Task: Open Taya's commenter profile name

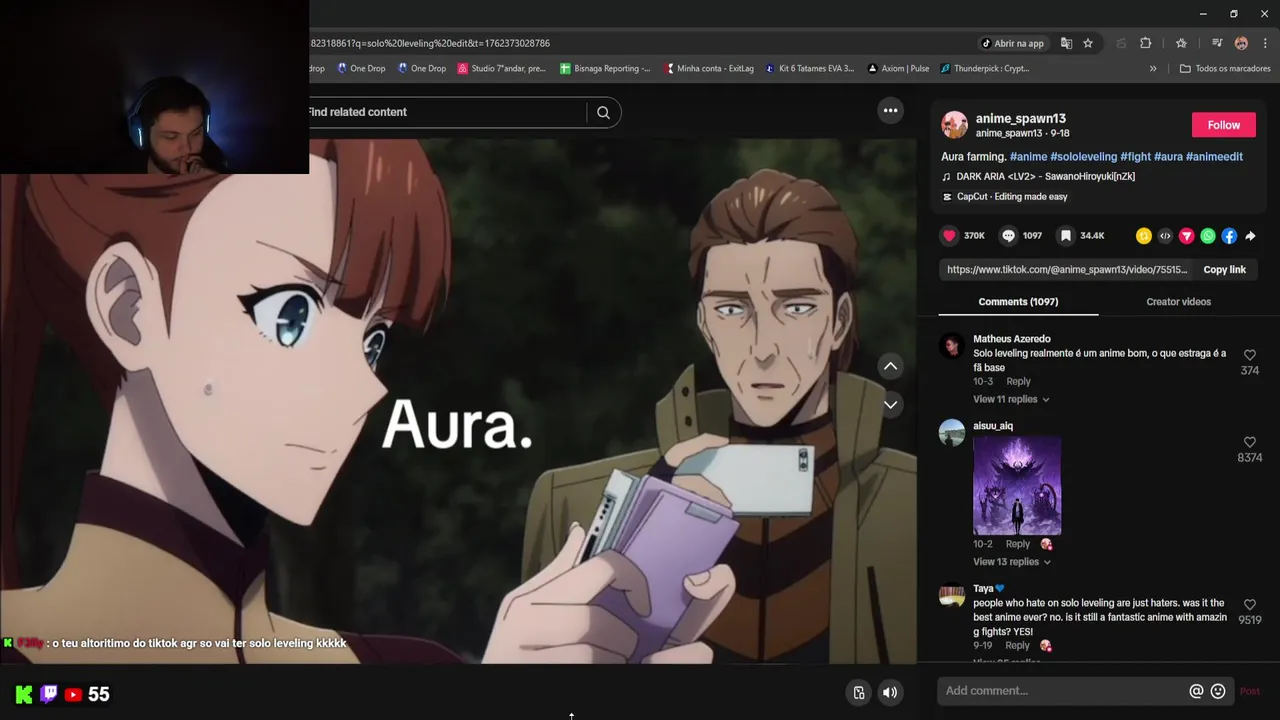Action: pos(983,589)
